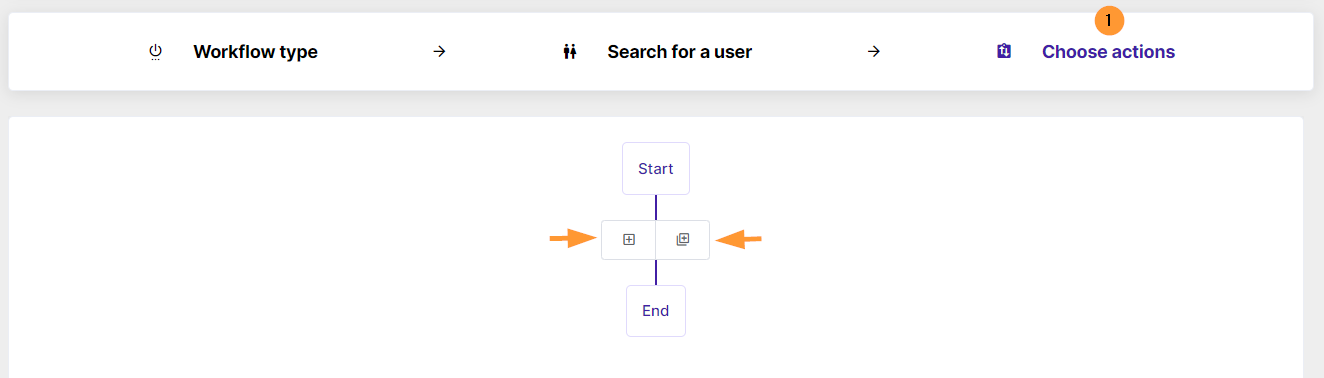This screenshot has height=378, width=1324.
Task: Click the arrow after Workflow type
Action: click(x=439, y=52)
